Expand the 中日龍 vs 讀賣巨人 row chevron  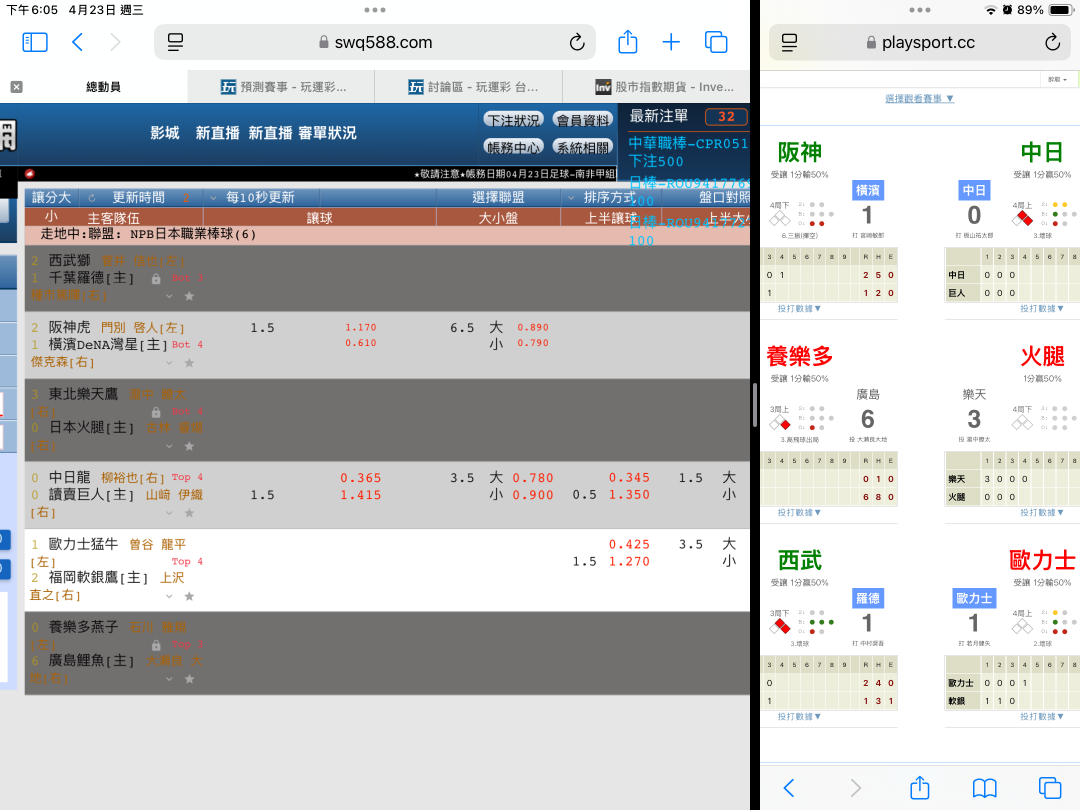click(169, 513)
